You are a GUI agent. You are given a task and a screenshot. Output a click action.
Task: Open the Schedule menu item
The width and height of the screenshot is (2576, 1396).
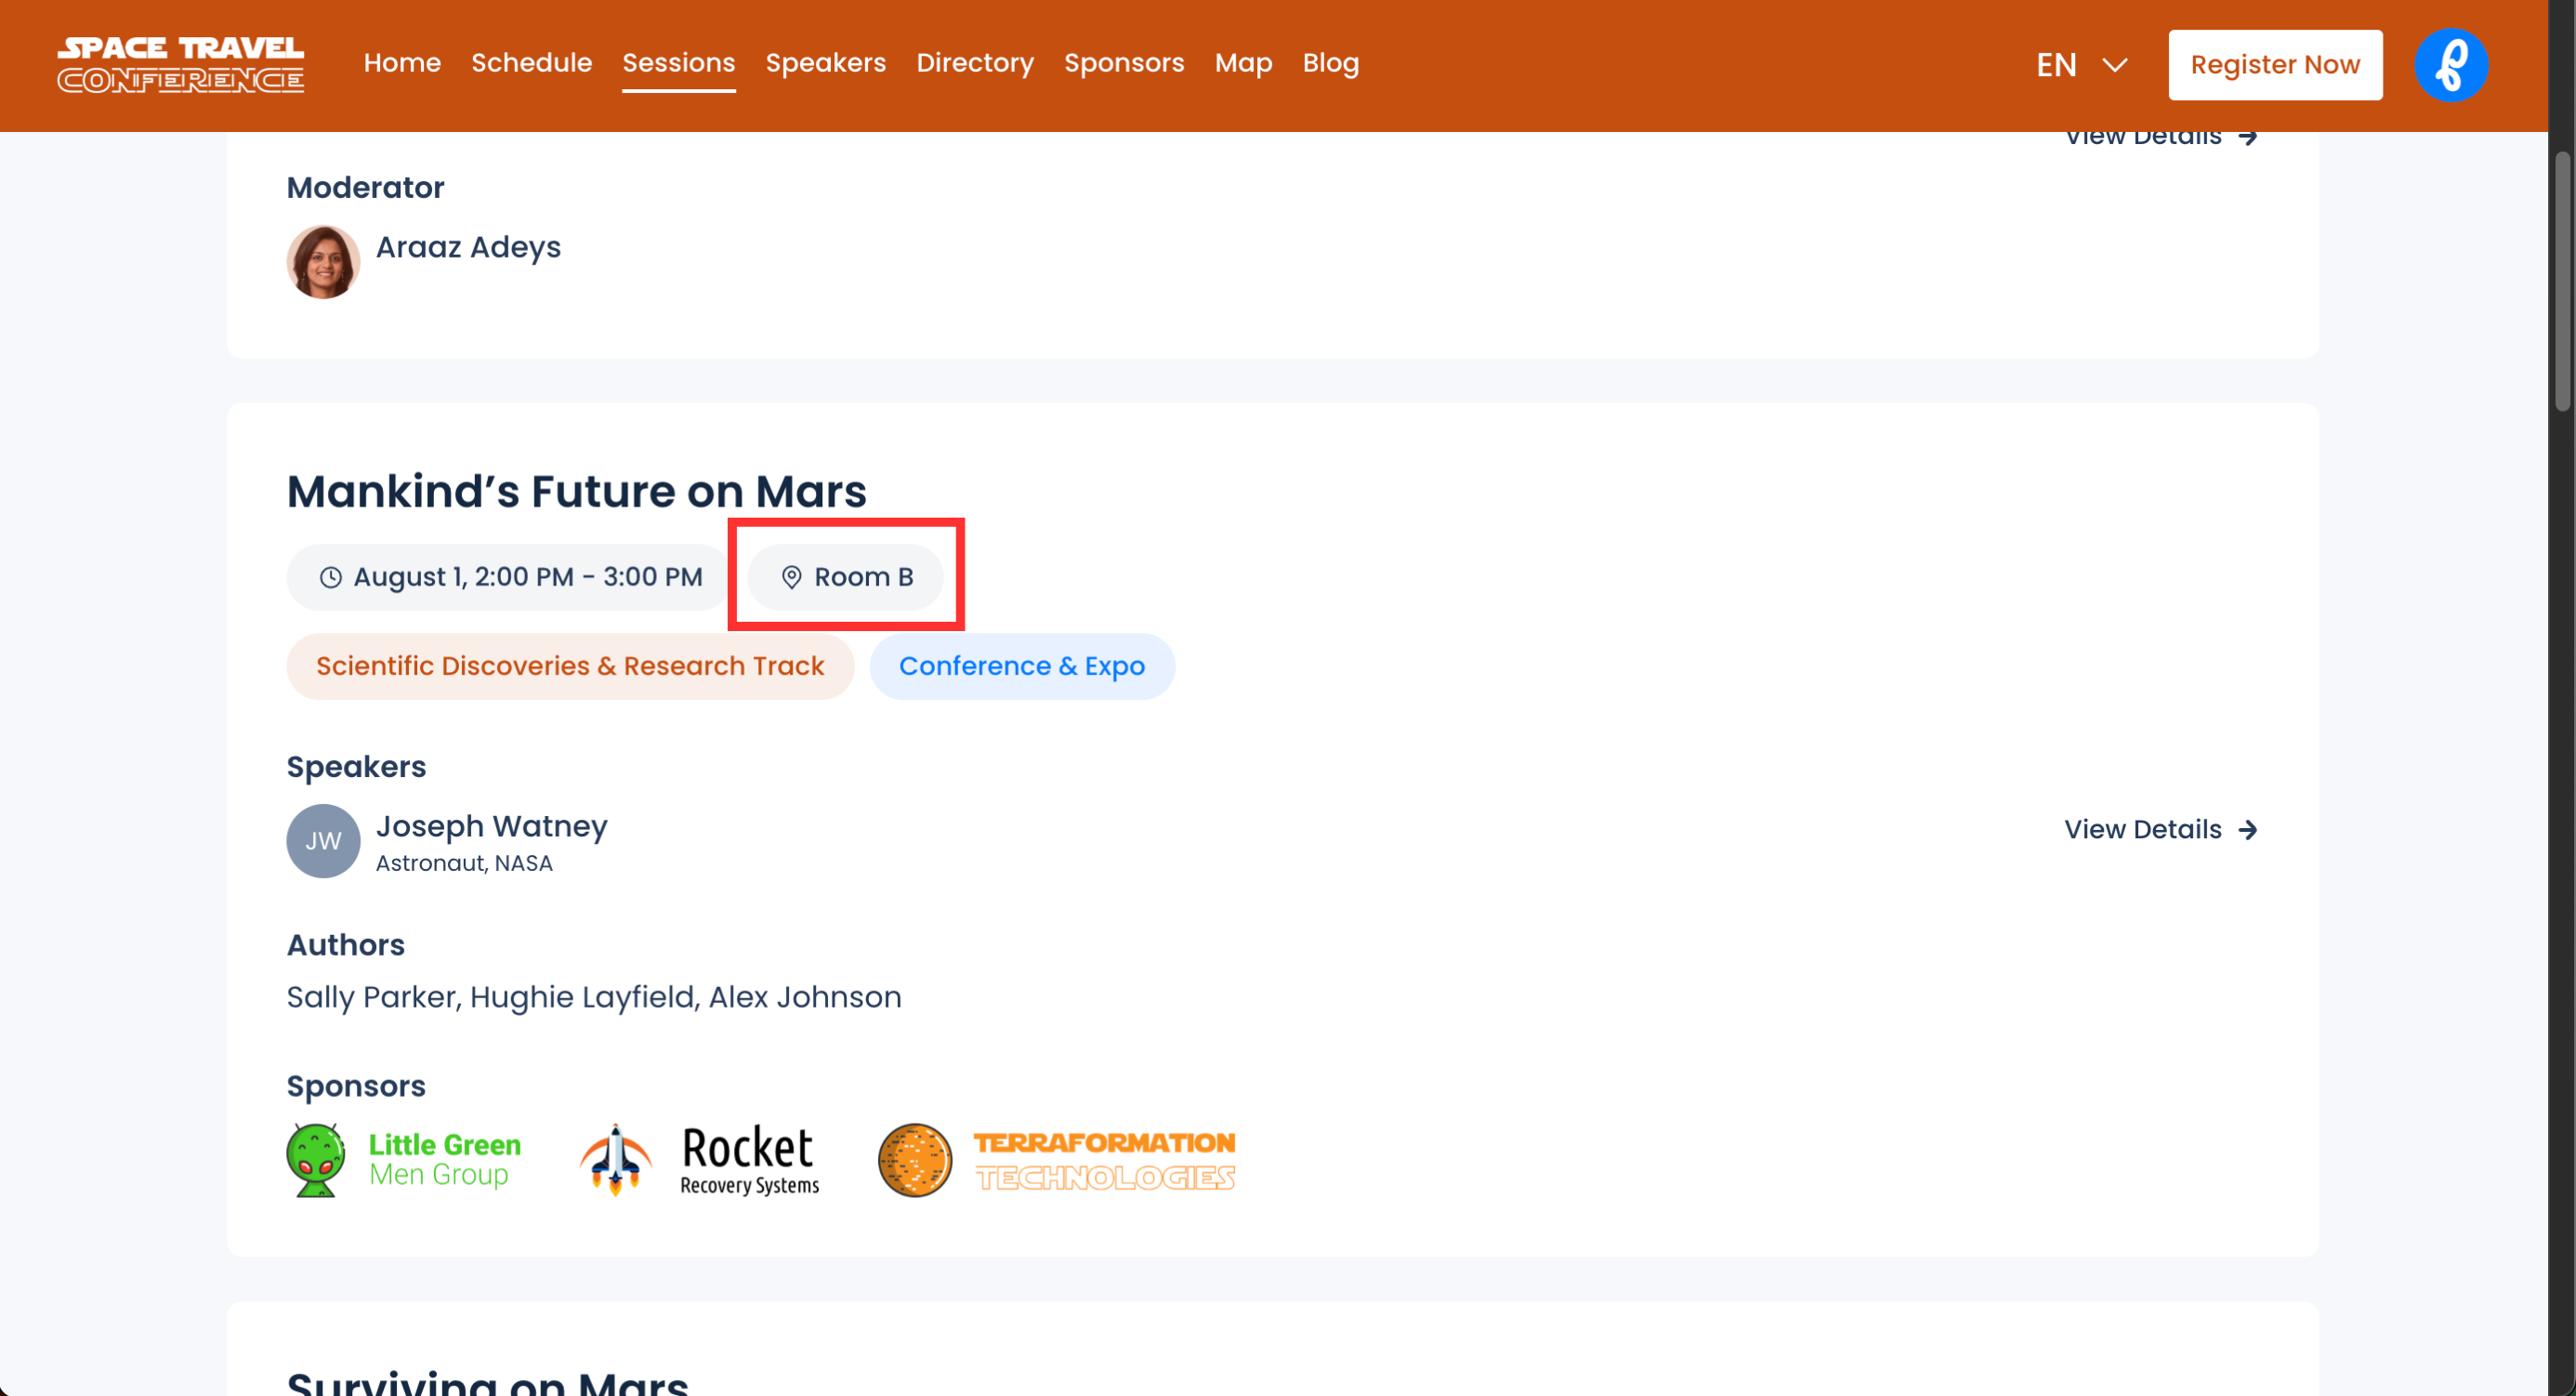coord(532,63)
